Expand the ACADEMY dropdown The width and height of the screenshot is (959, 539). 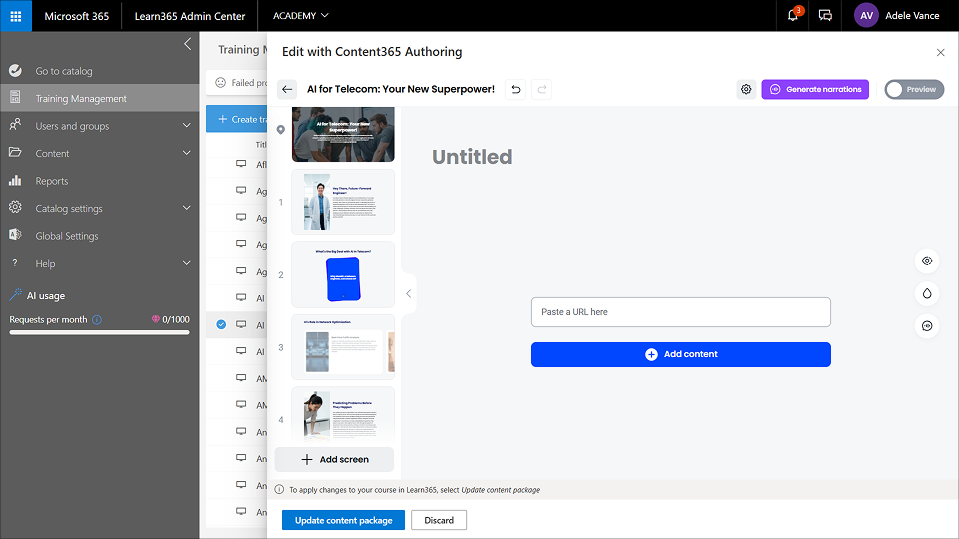301,16
